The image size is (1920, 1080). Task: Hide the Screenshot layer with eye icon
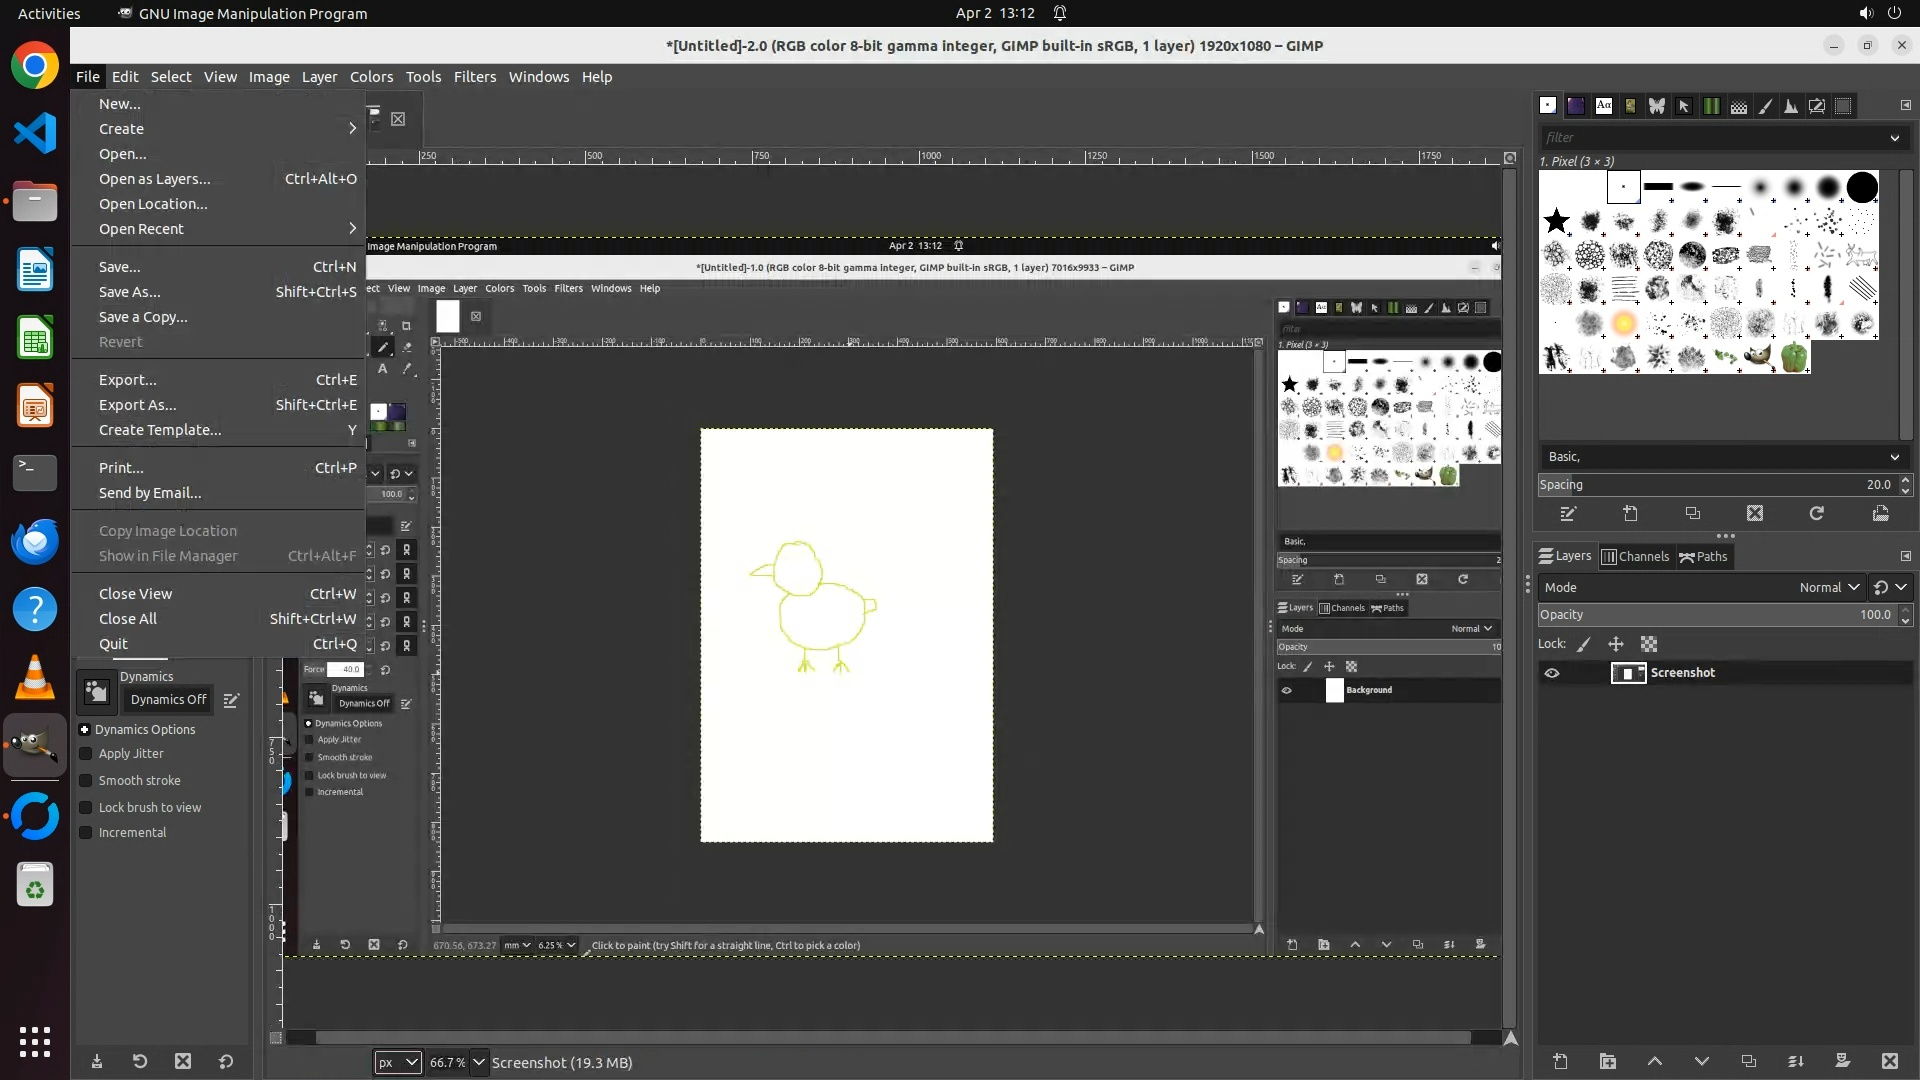coord(1552,673)
